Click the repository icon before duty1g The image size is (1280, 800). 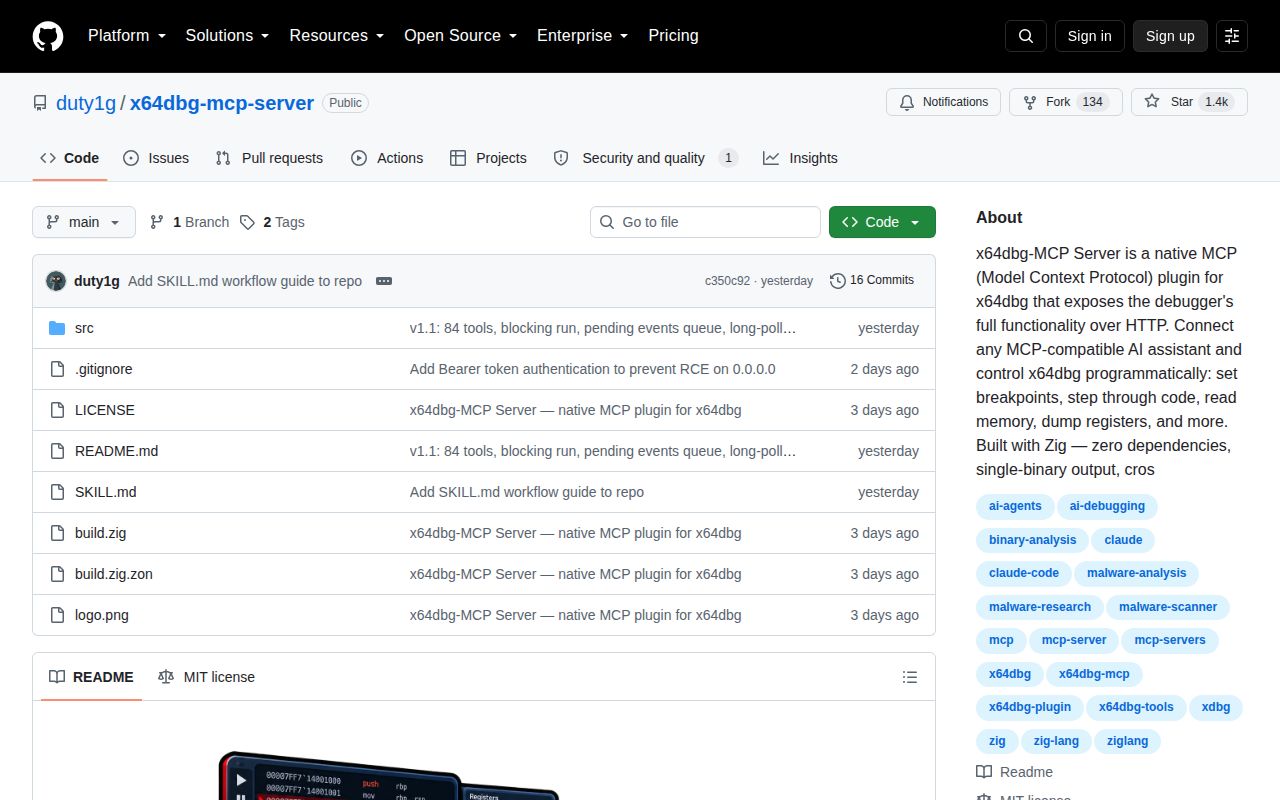(40, 103)
